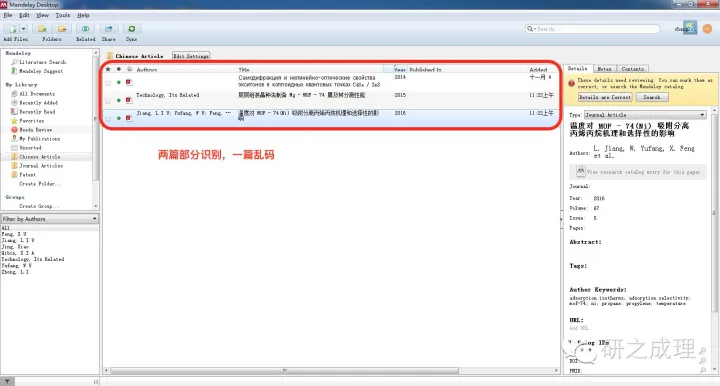720x386 pixels.
Task: Click the red warning icon in the Details panel
Action: click(571, 83)
